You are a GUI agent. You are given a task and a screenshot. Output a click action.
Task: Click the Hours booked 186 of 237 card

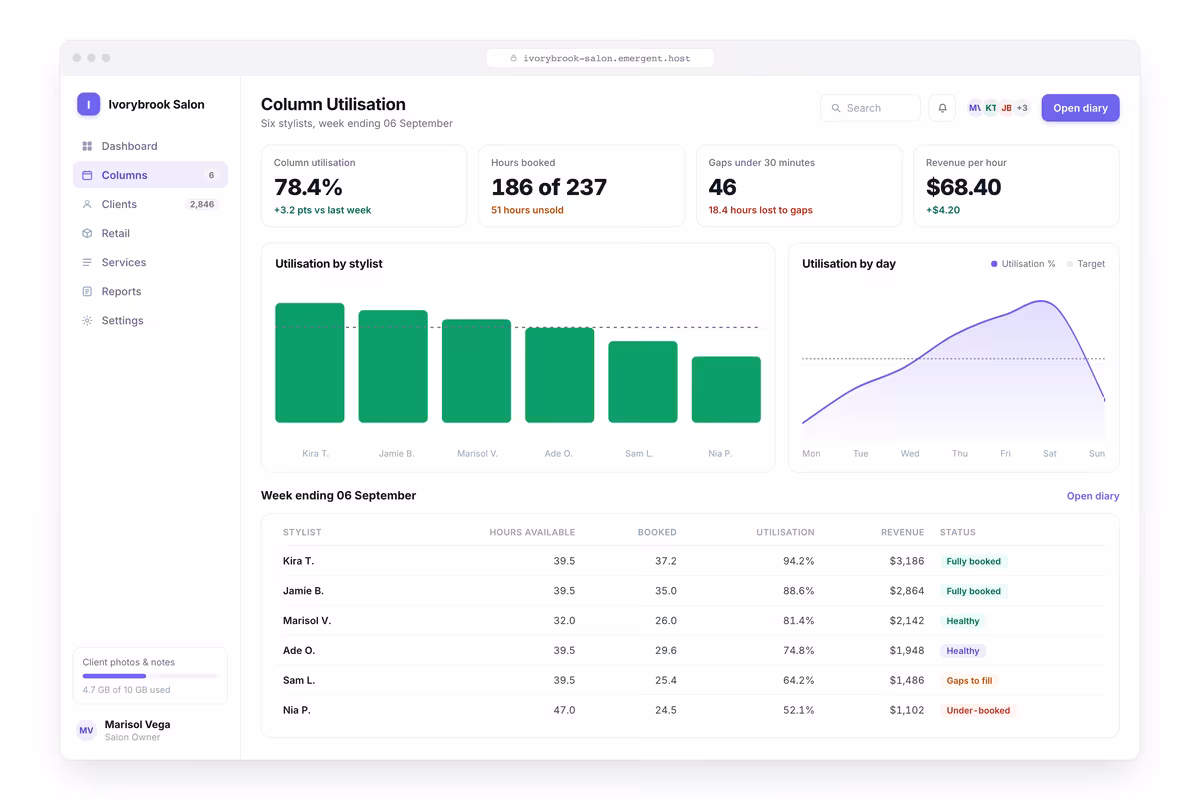coord(581,186)
